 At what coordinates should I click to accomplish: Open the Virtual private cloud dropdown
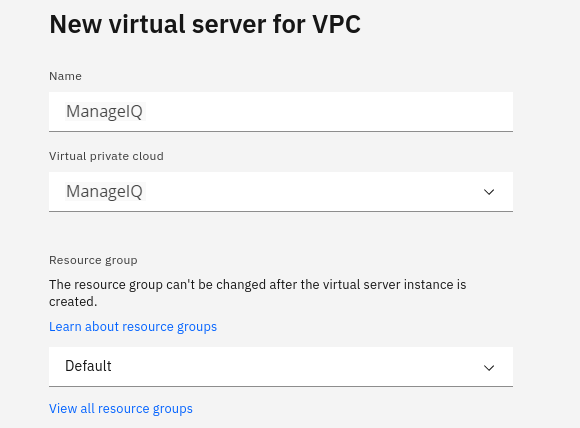(x=281, y=192)
